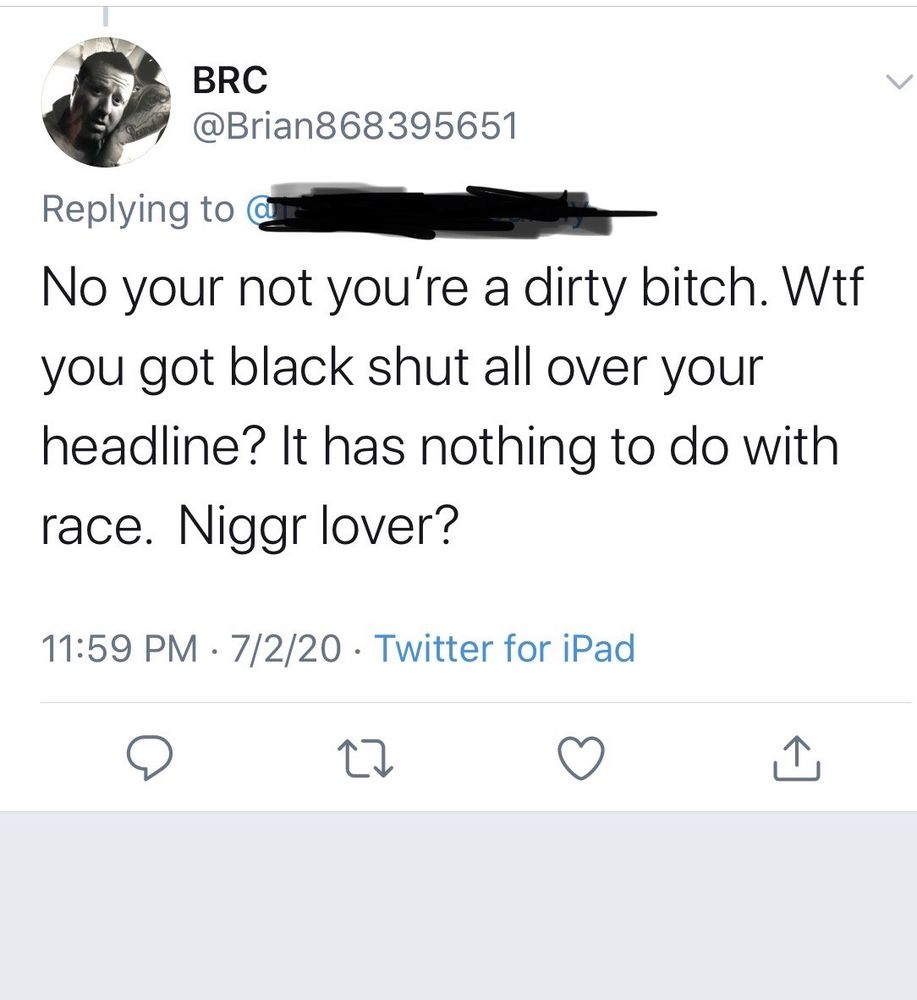This screenshot has height=1000, width=917.
Task: Tap the thread connector line above the avatar
Action: click(106, 15)
